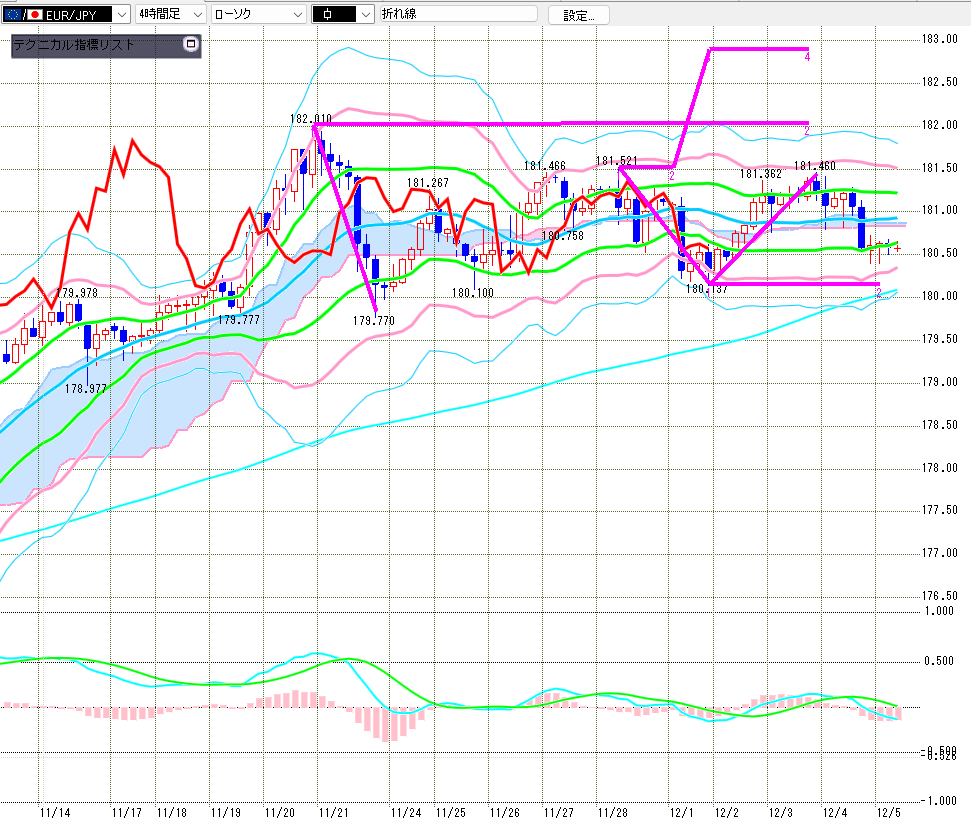Click the 180.187 low price label
Image resolution: width=971 pixels, height=822 pixels.
pyautogui.click(x=706, y=289)
